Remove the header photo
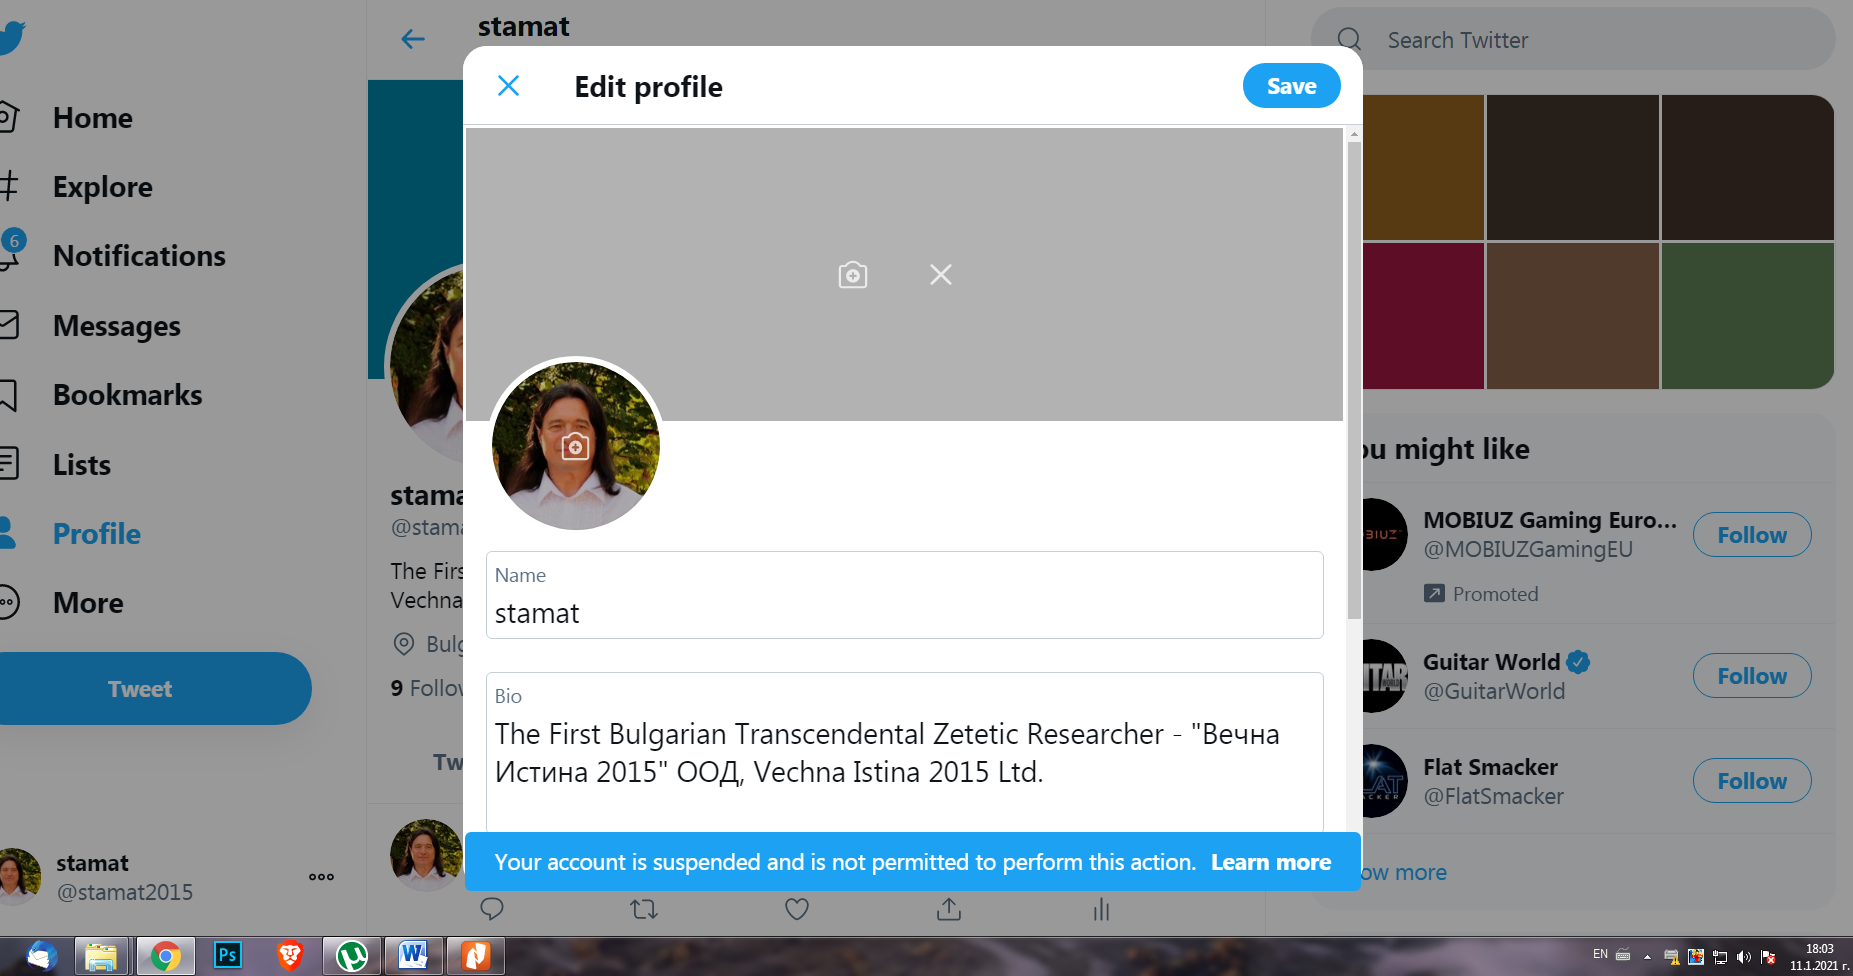 point(941,275)
